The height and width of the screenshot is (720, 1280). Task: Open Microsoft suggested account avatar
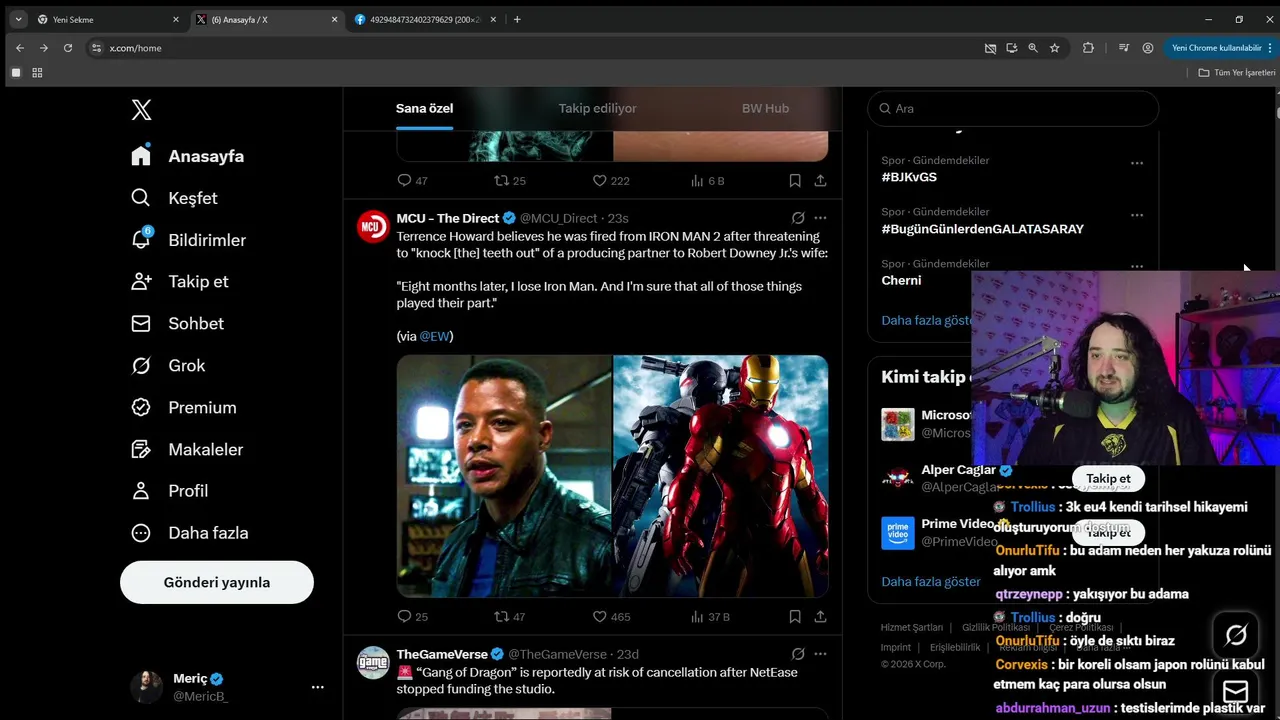[898, 424]
